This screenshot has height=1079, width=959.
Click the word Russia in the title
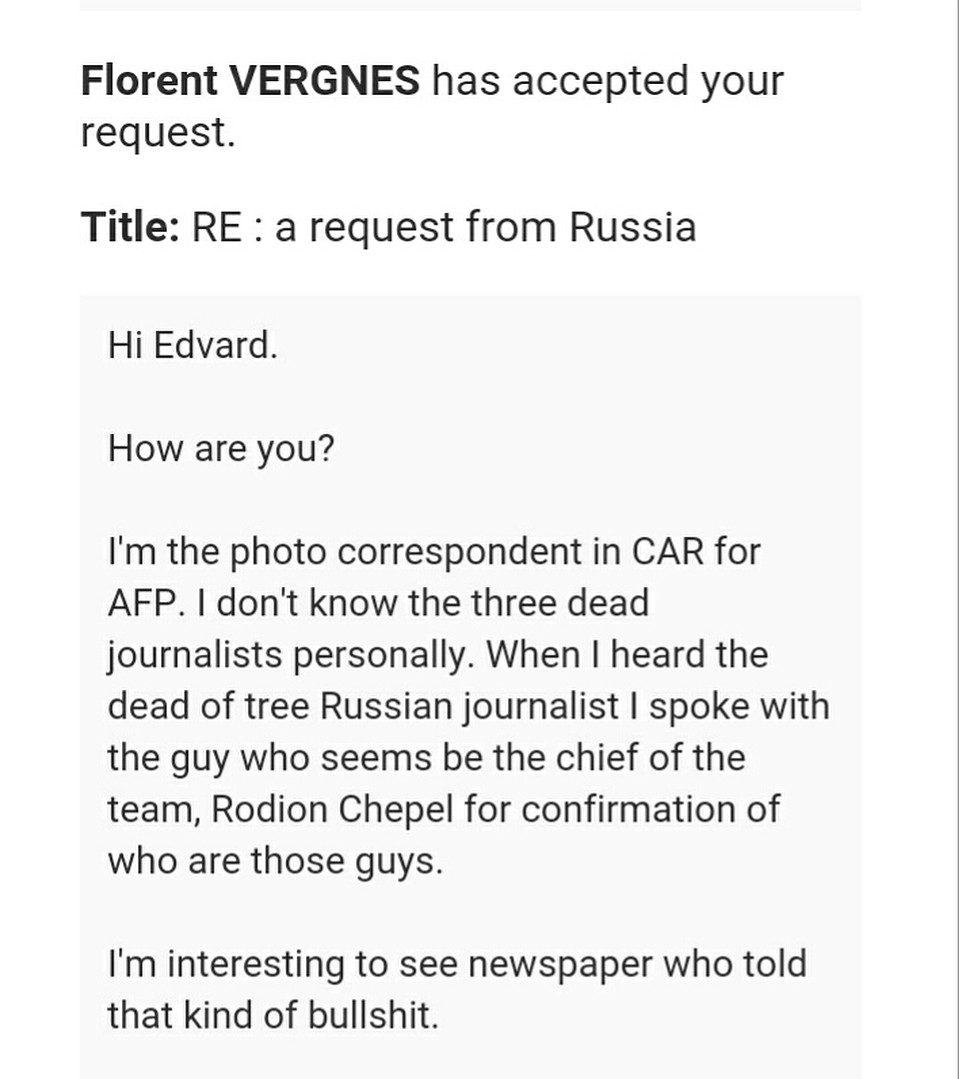(632, 227)
